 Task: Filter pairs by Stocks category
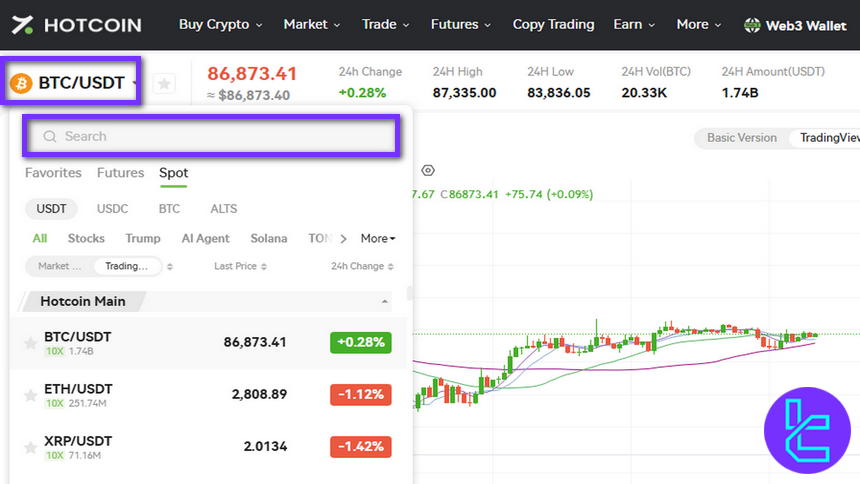[86, 239]
